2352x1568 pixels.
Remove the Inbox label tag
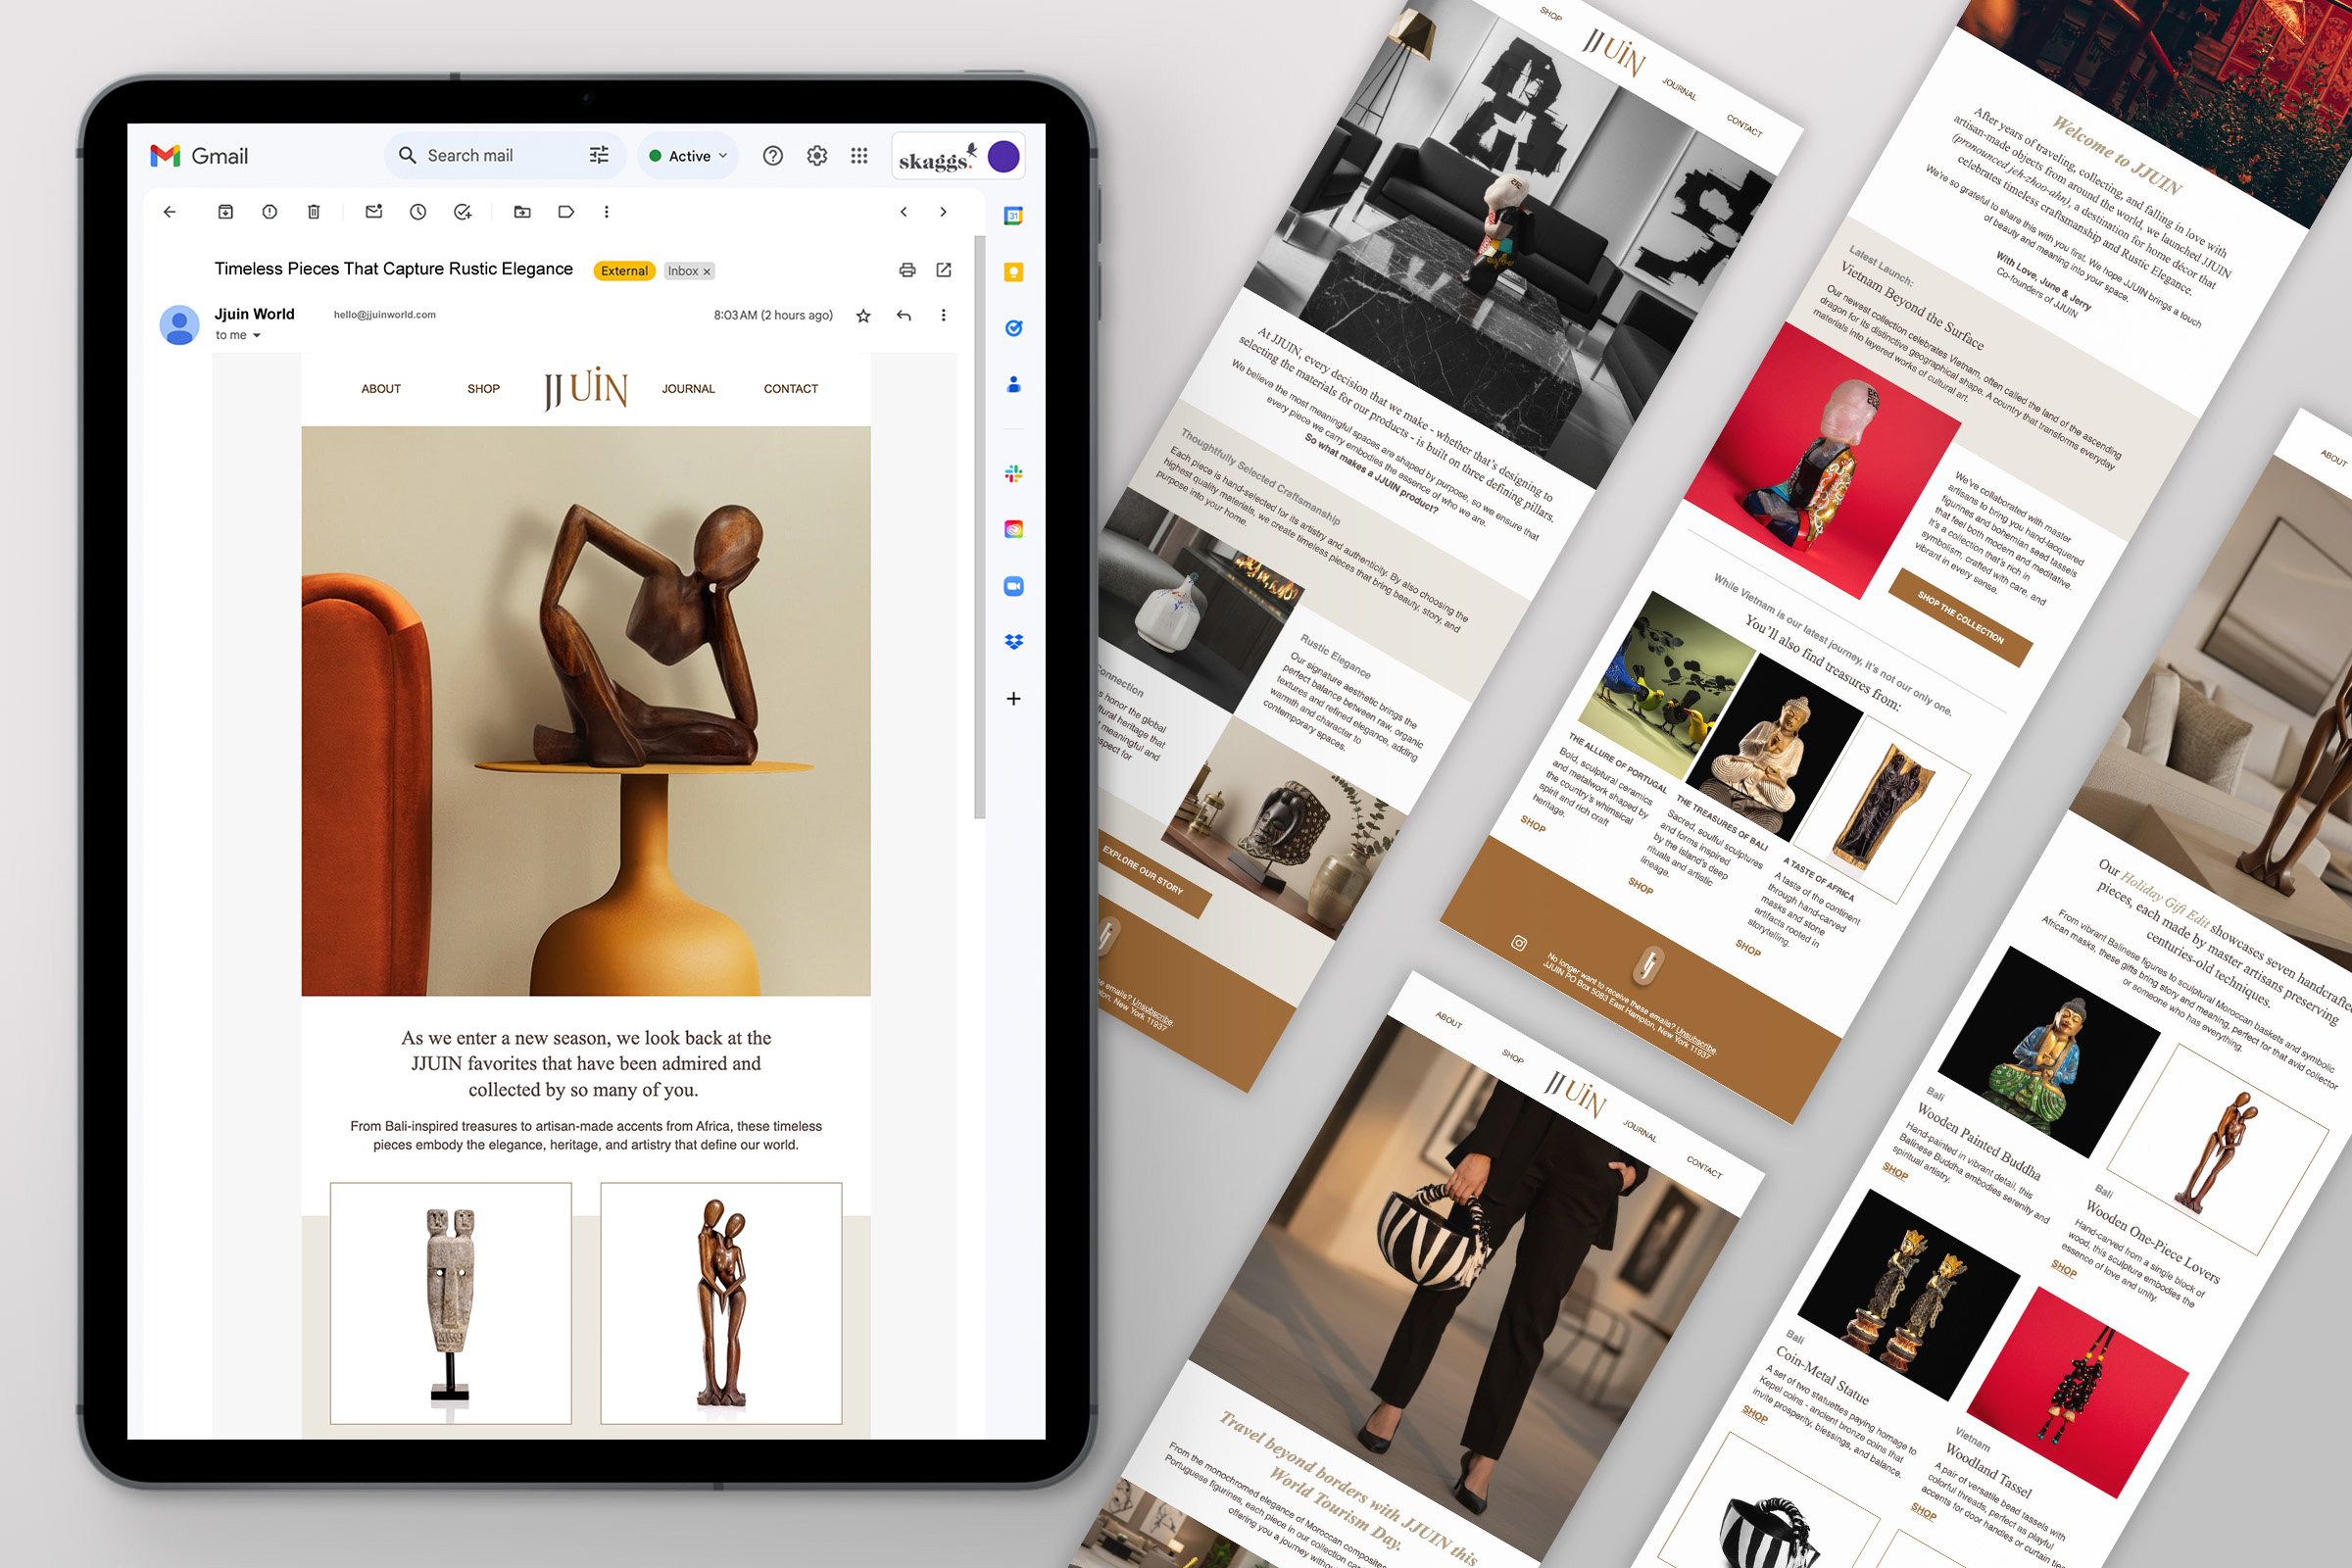(x=707, y=272)
